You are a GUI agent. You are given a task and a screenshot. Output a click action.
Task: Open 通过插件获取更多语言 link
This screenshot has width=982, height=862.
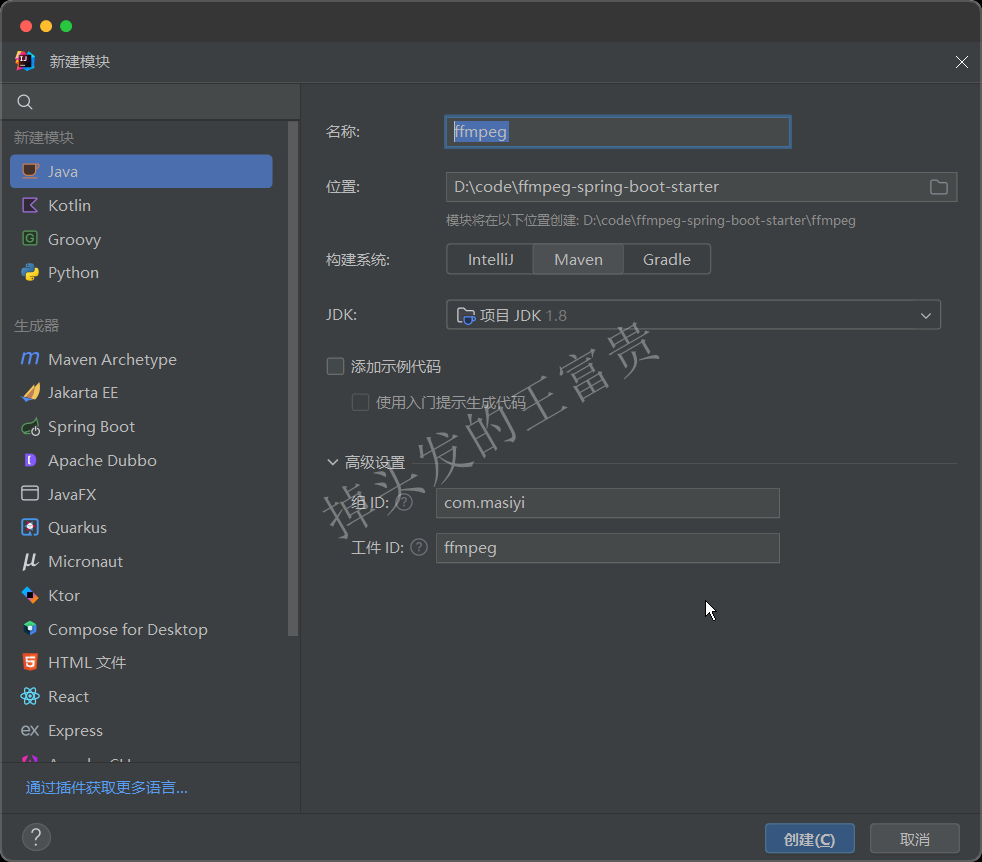coord(106,787)
